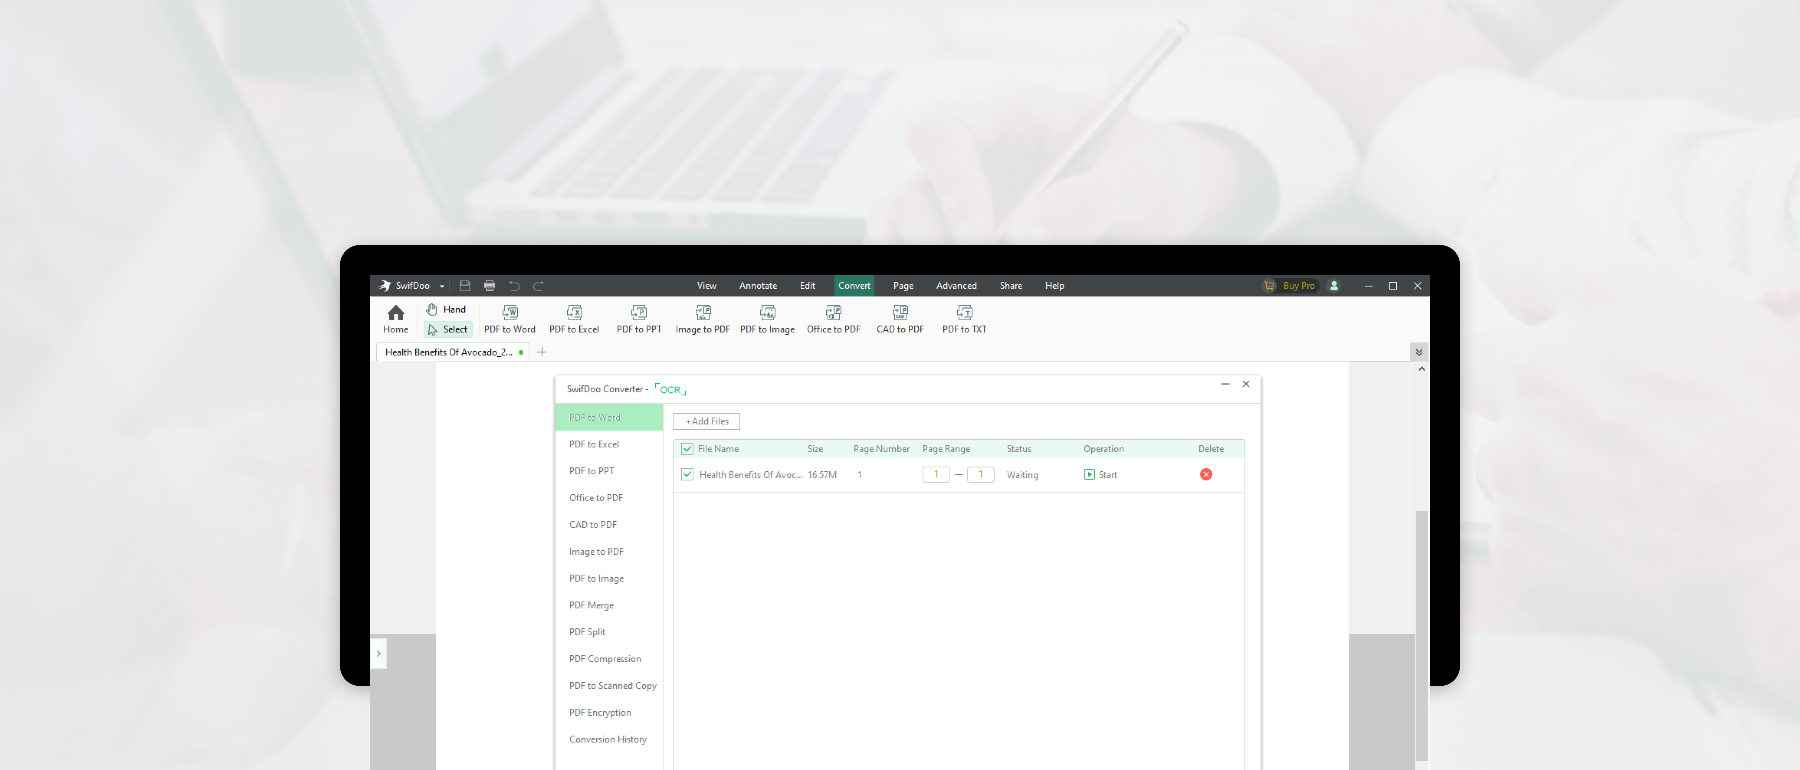
Task: Open Conversion History in converter sidebar
Action: pos(609,740)
